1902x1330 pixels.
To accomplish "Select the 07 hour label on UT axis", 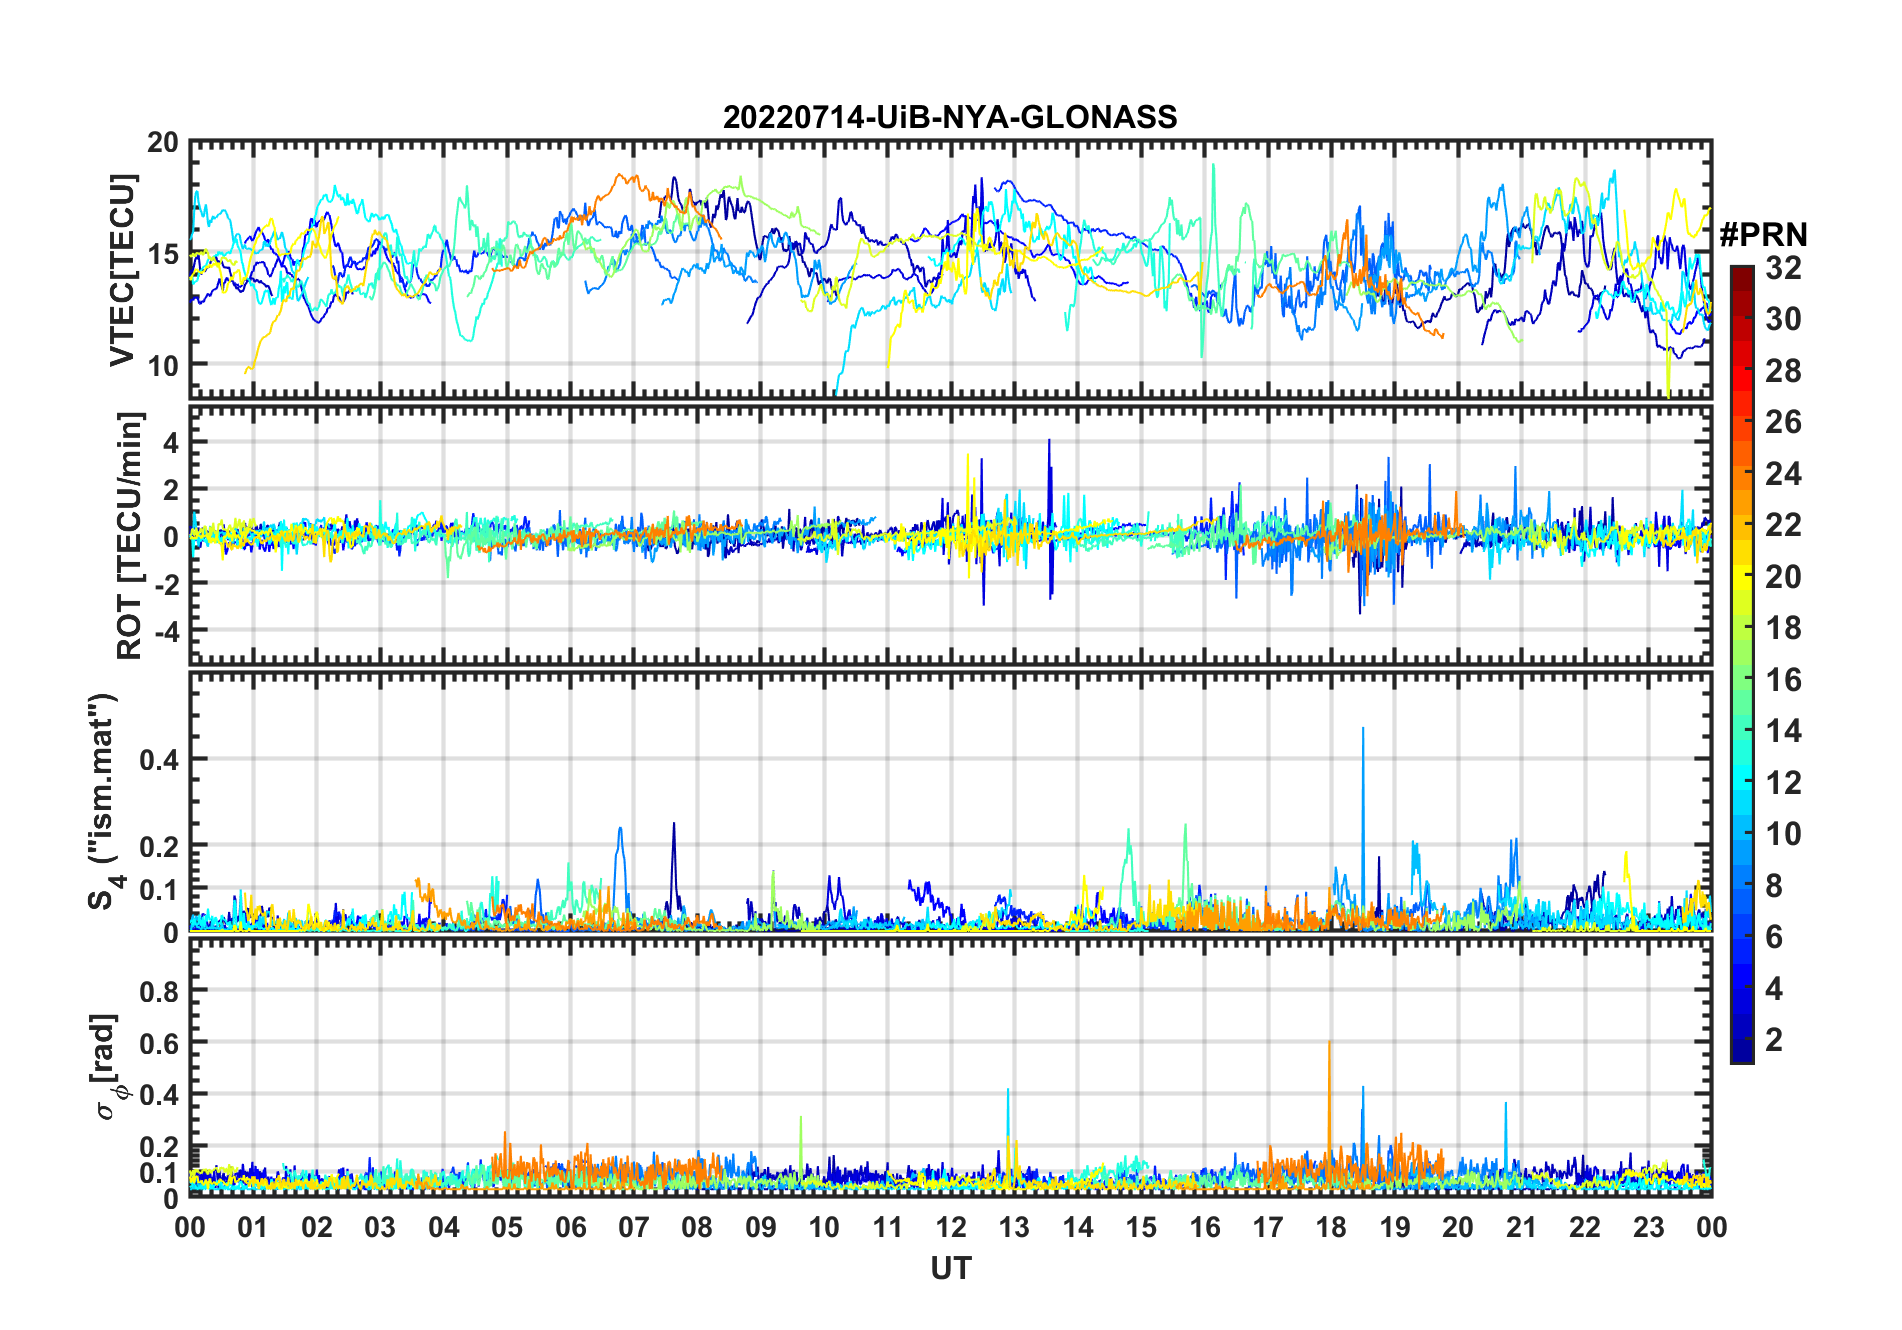I will [x=634, y=1228].
